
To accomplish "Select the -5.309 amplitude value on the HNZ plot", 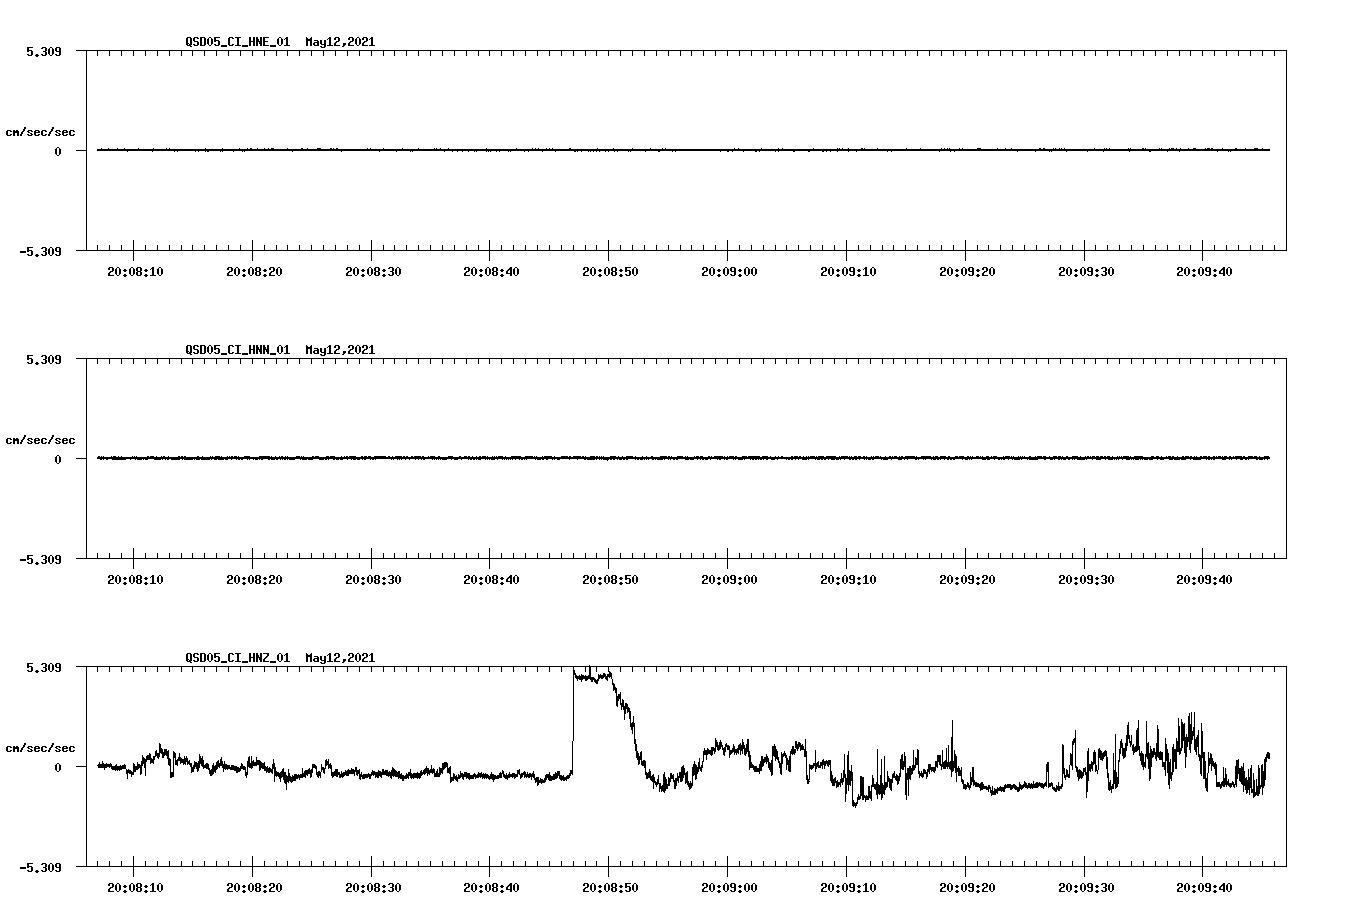I will (x=38, y=867).
